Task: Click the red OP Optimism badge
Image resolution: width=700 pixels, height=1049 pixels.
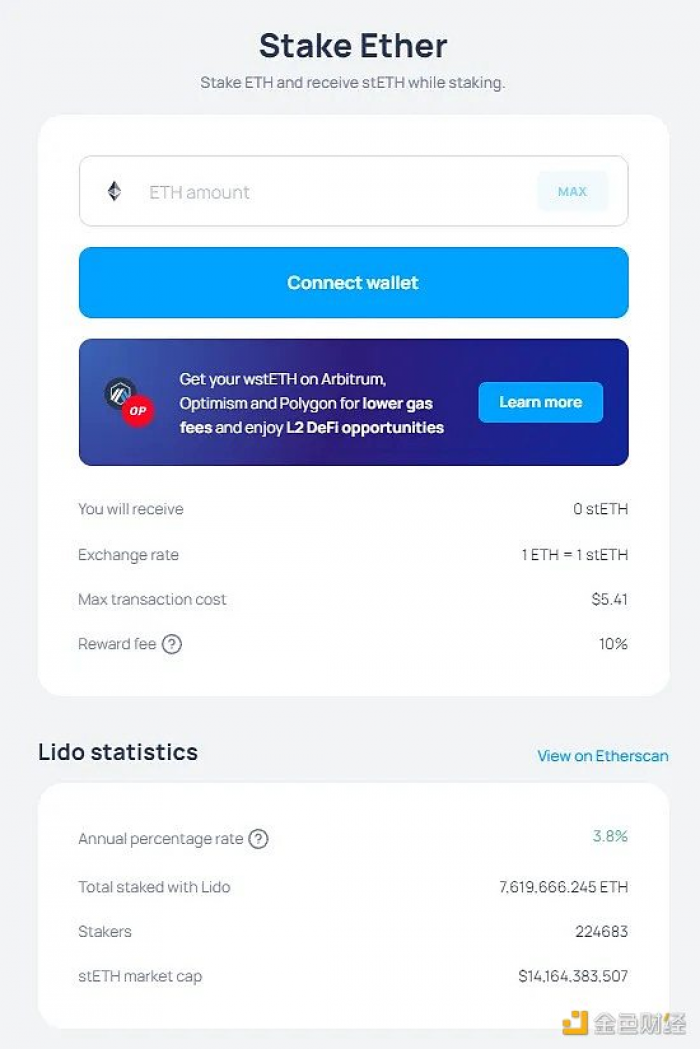Action: pyautogui.click(x=138, y=411)
